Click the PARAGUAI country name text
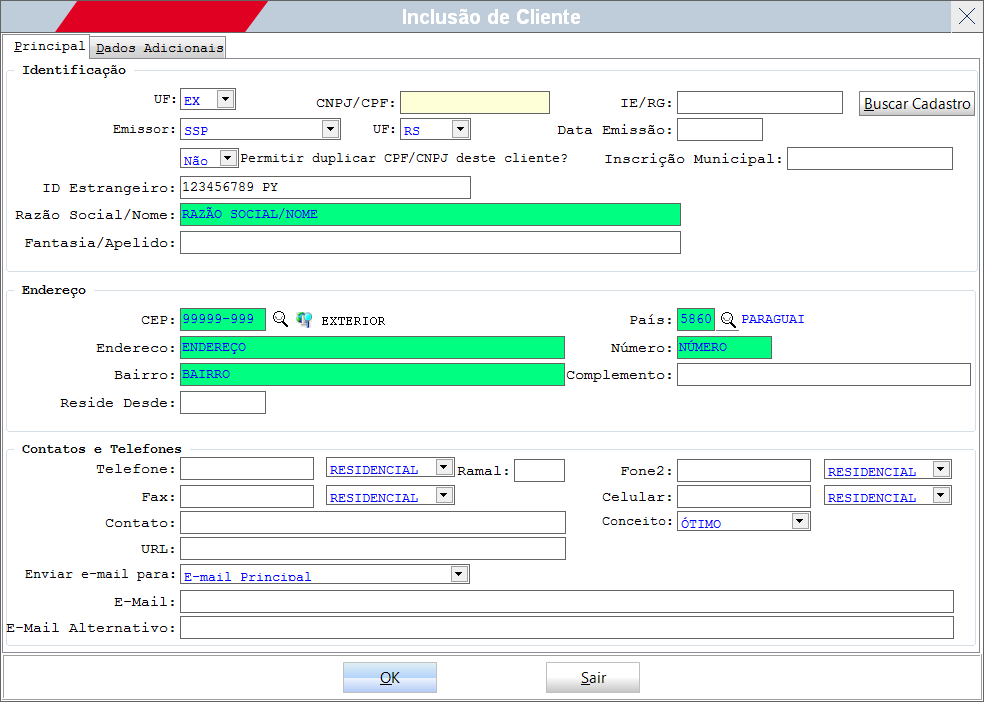The height and width of the screenshot is (702, 984). [x=773, y=319]
